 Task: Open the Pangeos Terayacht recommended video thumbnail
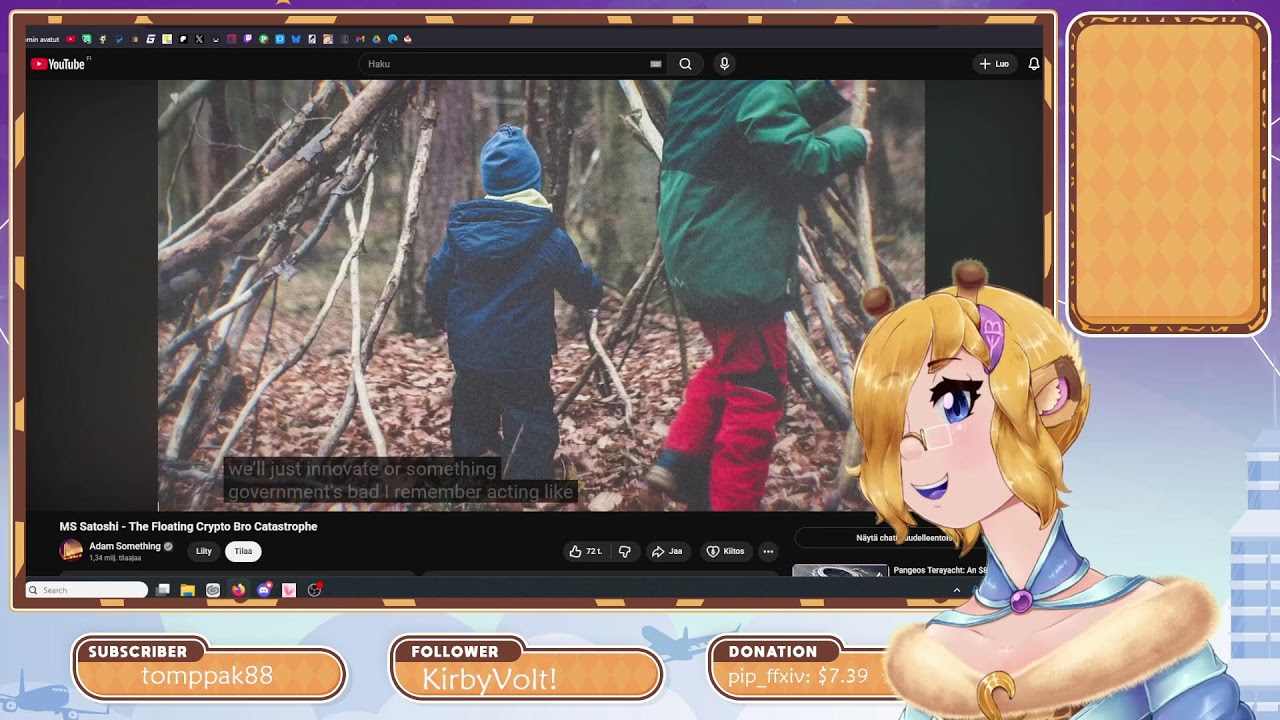[840, 571]
